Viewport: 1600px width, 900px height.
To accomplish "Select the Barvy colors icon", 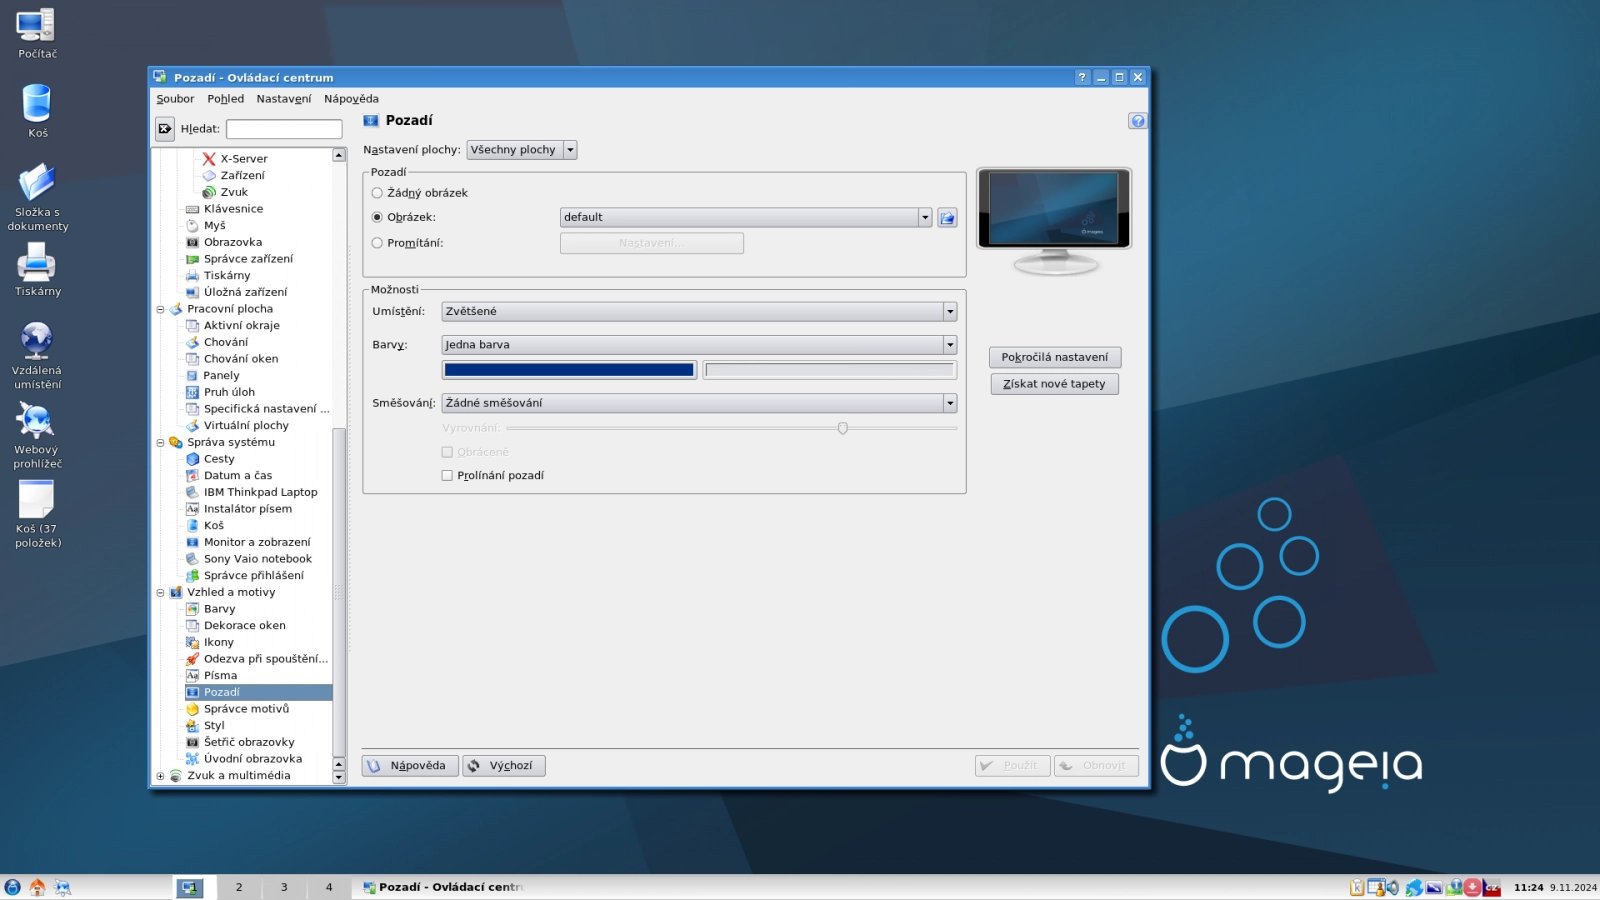I will 192,609.
